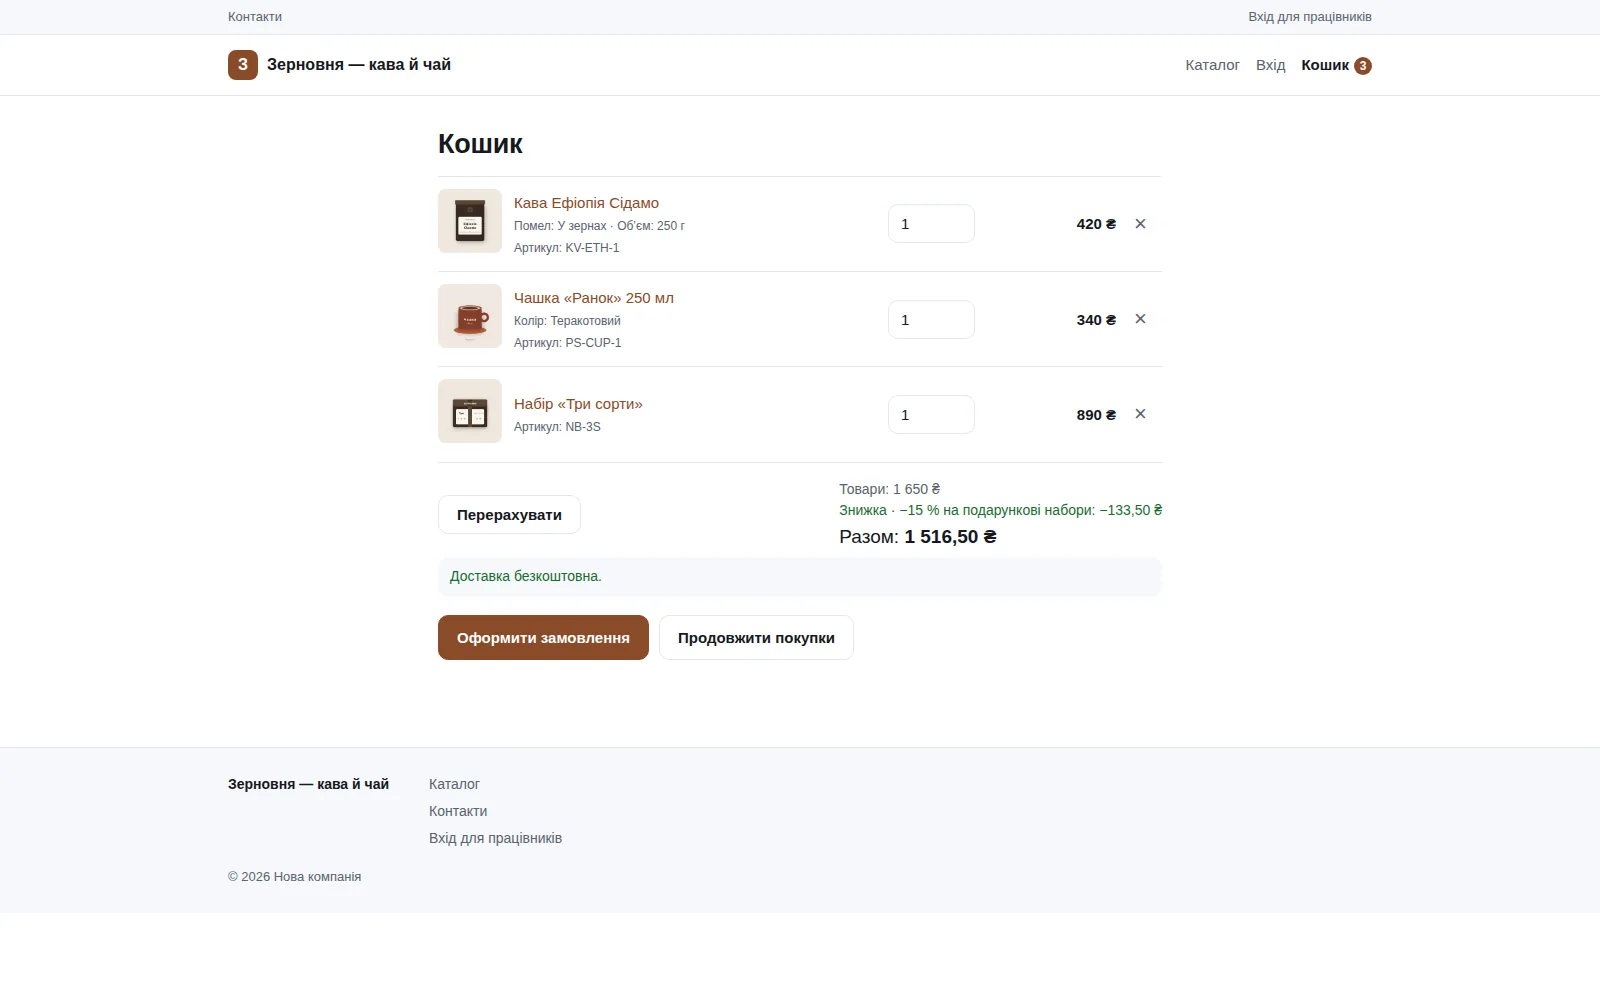Click Оформити замовлення button

click(x=543, y=638)
